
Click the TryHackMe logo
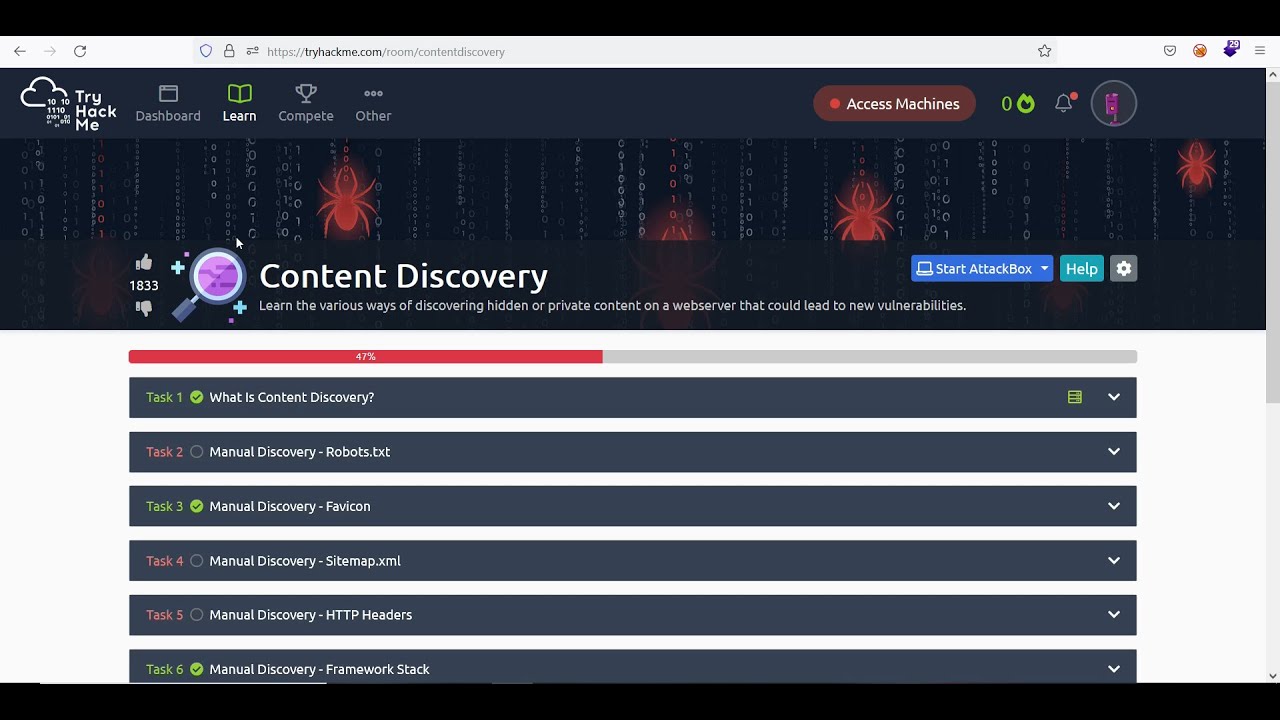[68, 103]
